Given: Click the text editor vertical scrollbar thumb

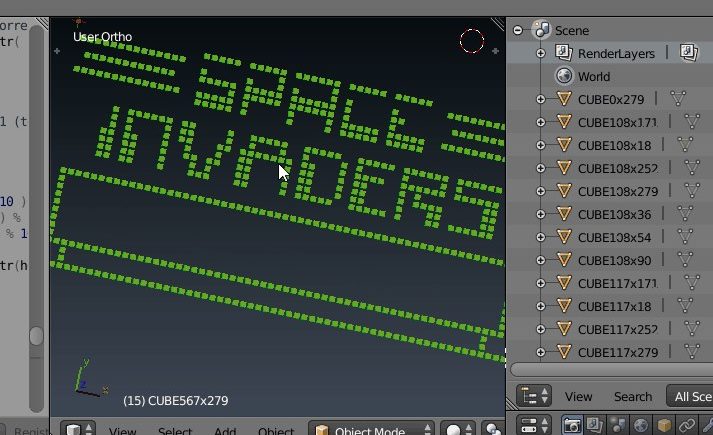Looking at the screenshot, I should tap(36, 336).
